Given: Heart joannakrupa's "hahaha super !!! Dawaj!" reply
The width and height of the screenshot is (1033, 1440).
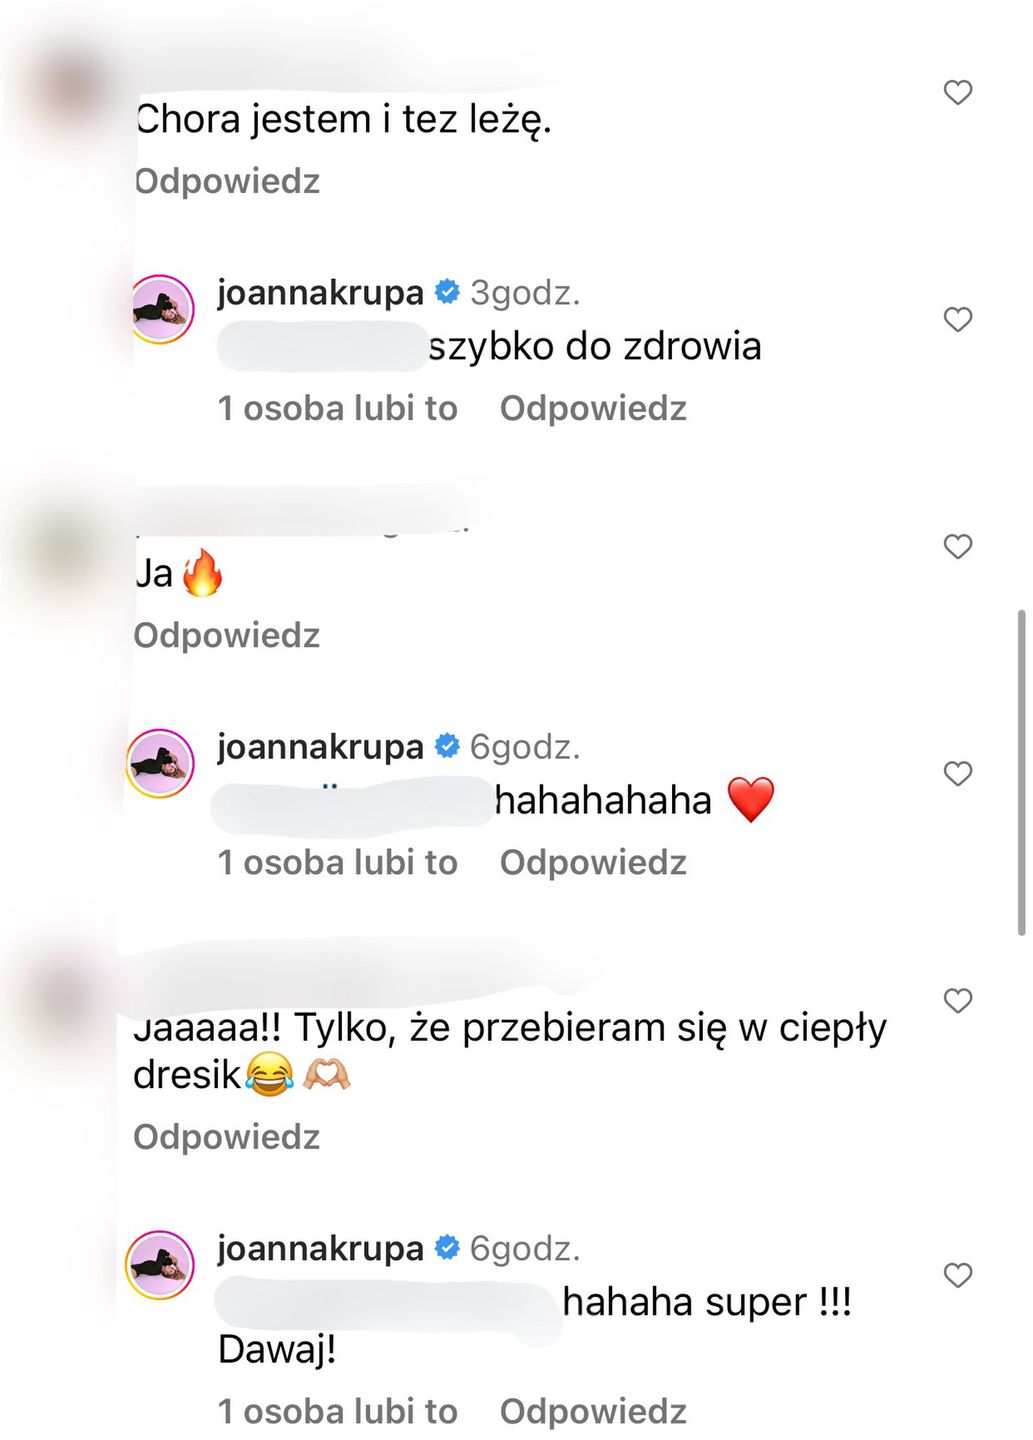Looking at the screenshot, I should click(957, 1275).
